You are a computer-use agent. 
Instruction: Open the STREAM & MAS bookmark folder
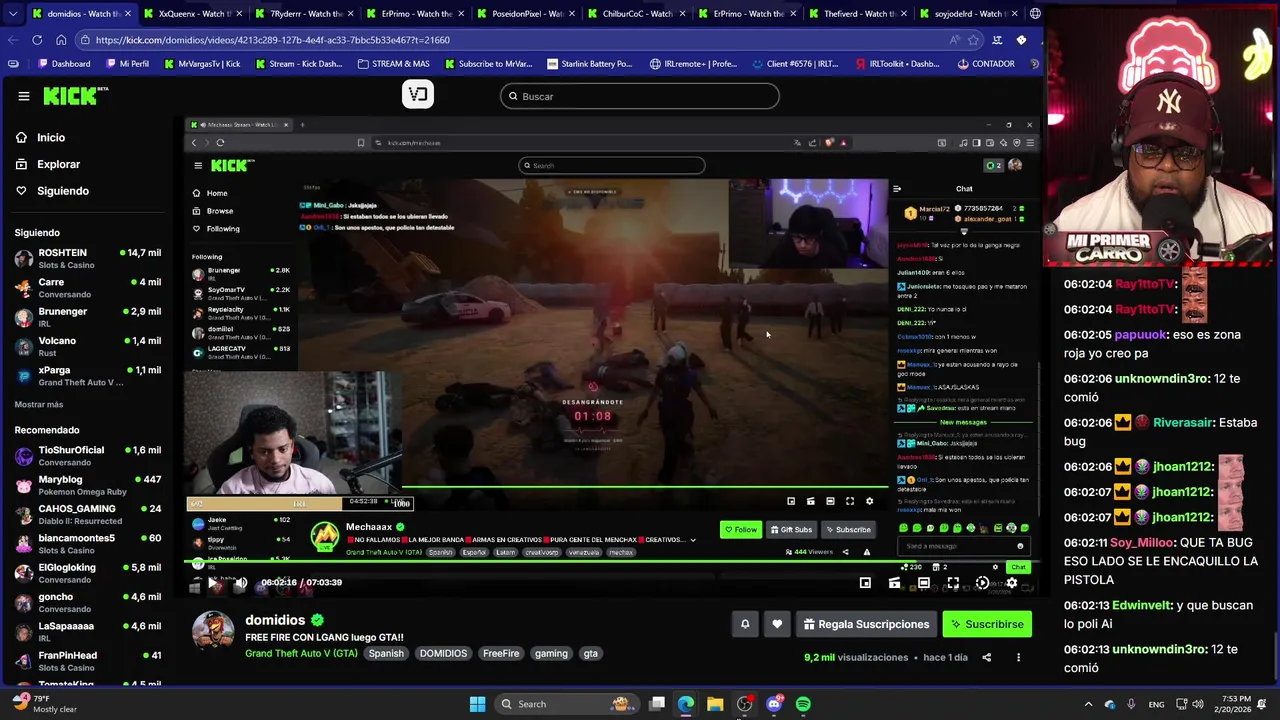point(393,64)
